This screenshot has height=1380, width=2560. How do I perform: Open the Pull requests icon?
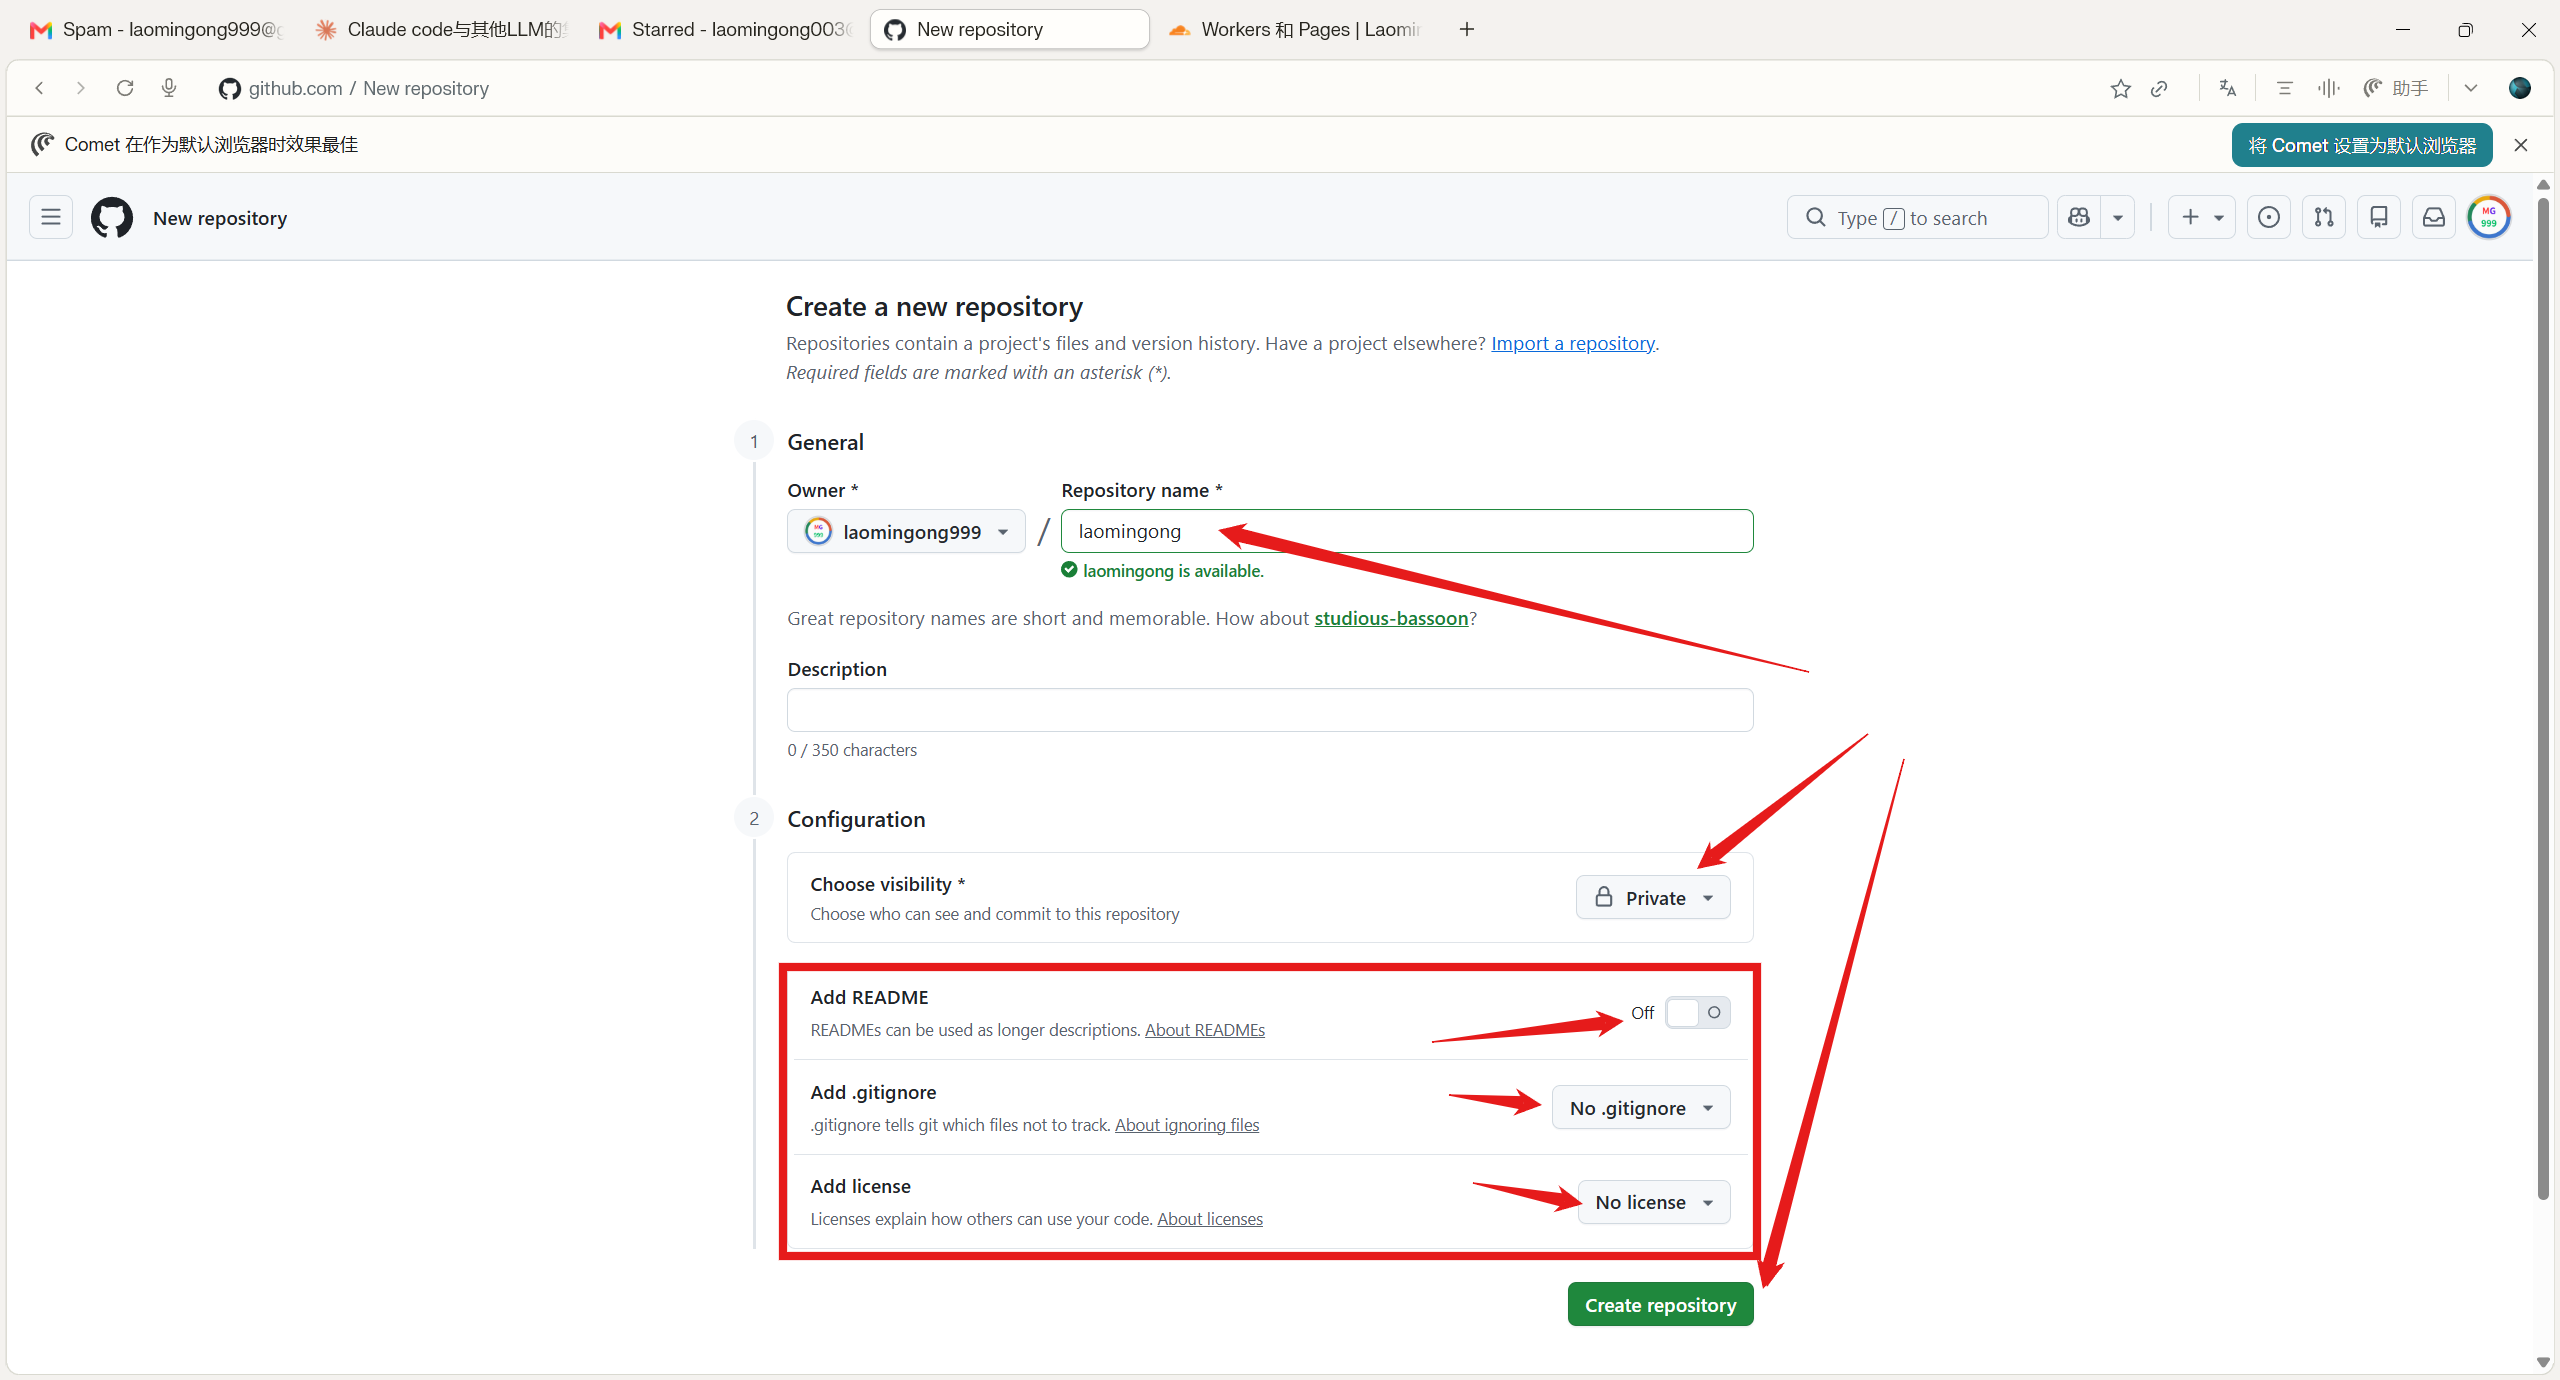tap(2324, 217)
